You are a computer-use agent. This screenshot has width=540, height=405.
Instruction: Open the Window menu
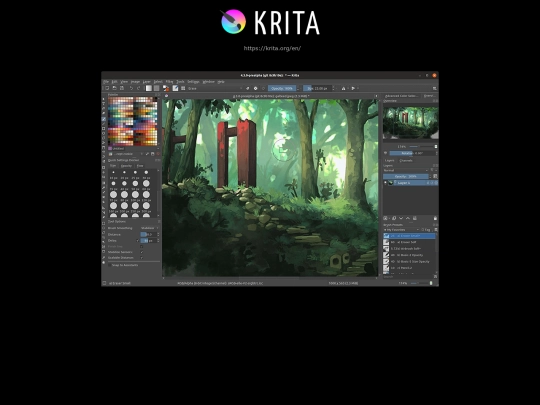(x=209, y=82)
